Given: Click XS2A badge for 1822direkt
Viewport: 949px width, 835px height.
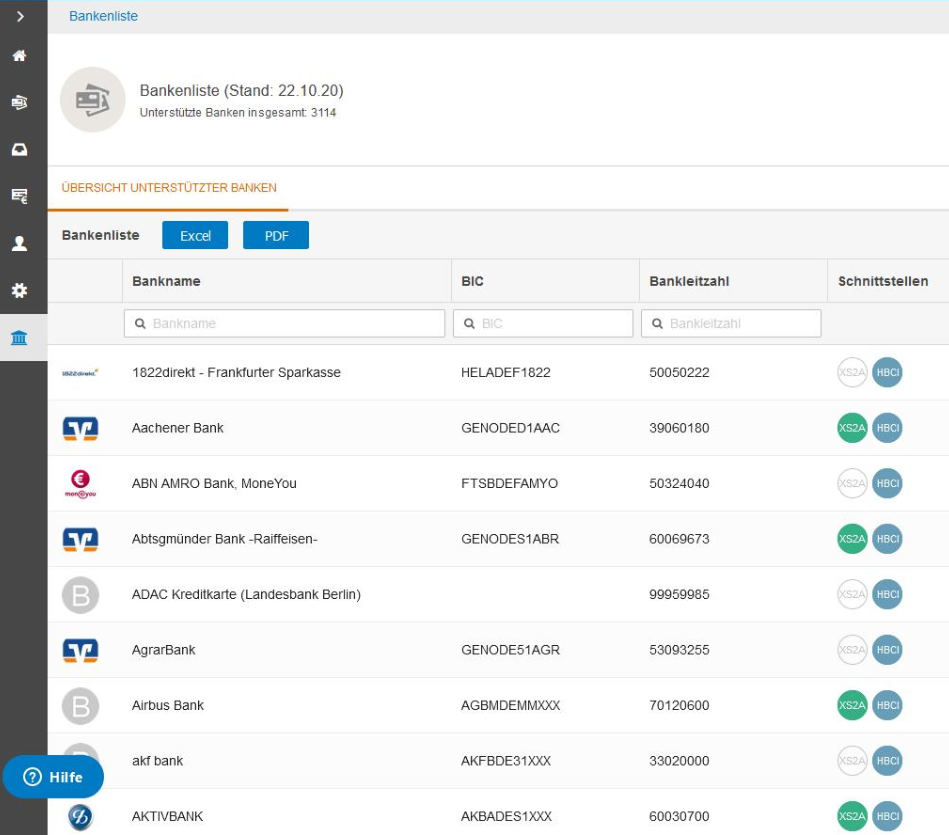Looking at the screenshot, I should (852, 373).
